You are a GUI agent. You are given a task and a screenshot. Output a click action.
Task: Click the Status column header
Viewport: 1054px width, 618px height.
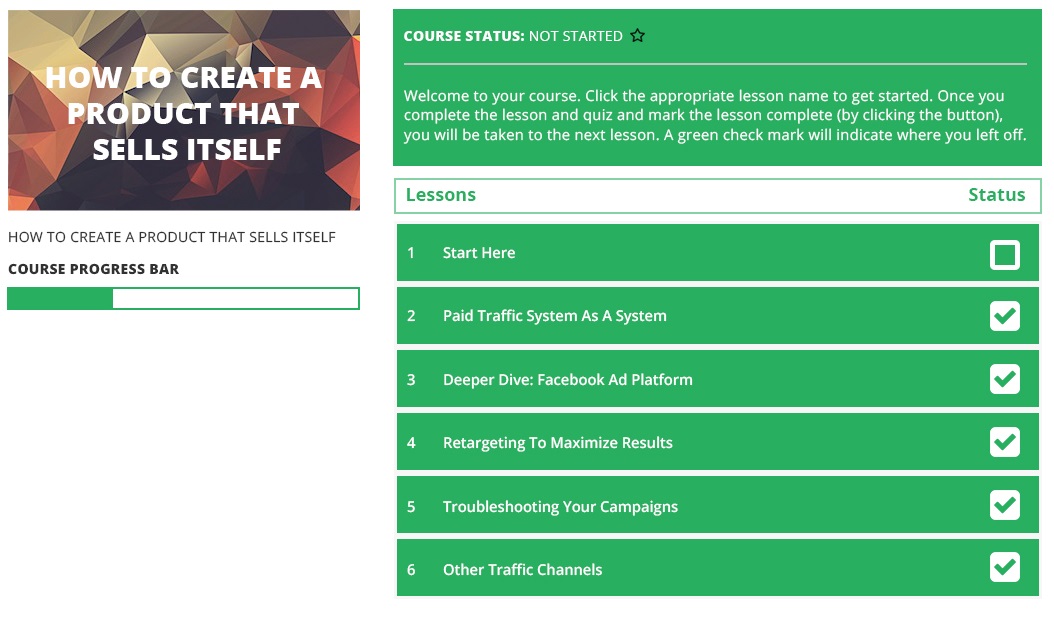996,195
